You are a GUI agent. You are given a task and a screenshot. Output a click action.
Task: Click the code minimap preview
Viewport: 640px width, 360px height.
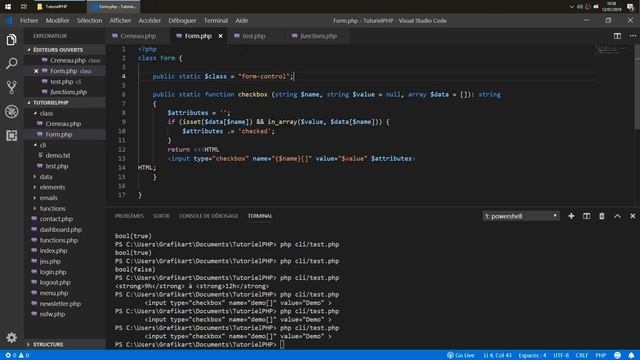point(611,51)
